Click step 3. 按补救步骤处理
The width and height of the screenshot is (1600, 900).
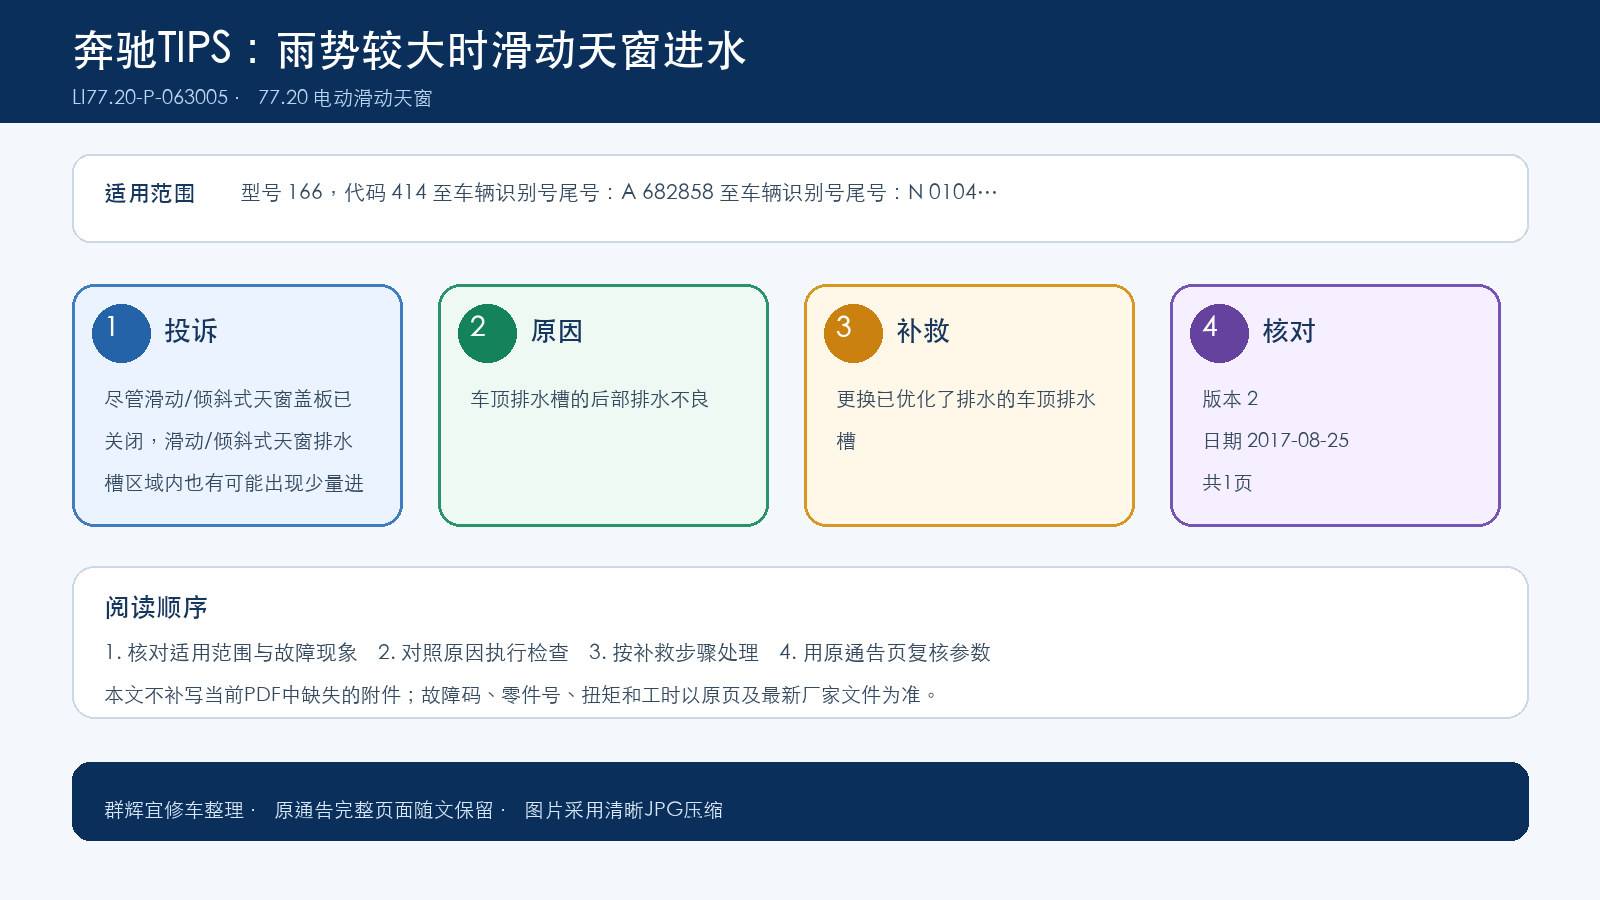click(x=674, y=653)
